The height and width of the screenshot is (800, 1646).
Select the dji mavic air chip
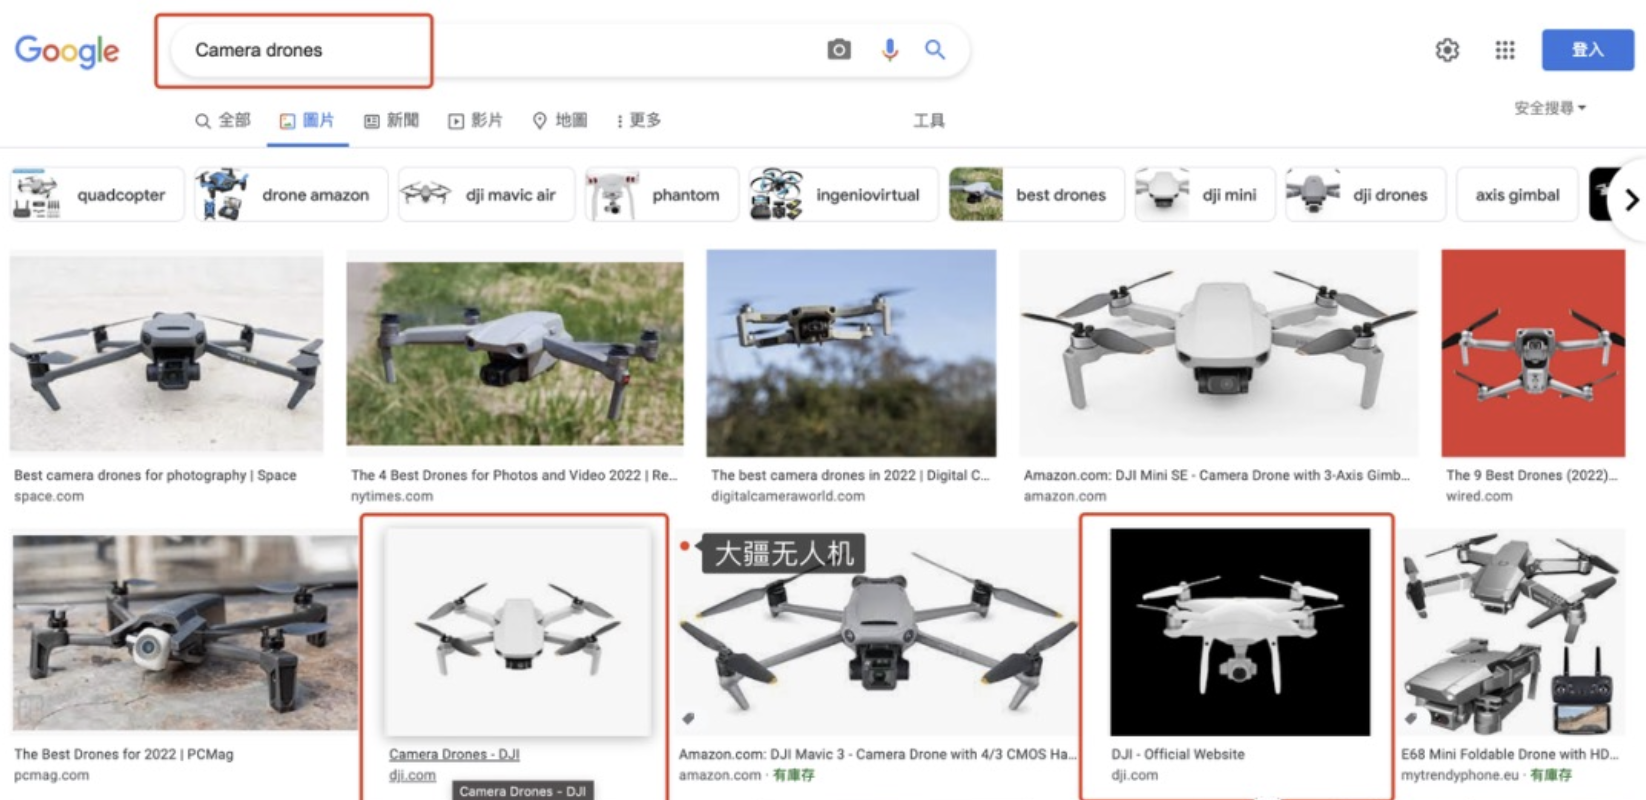click(x=486, y=195)
